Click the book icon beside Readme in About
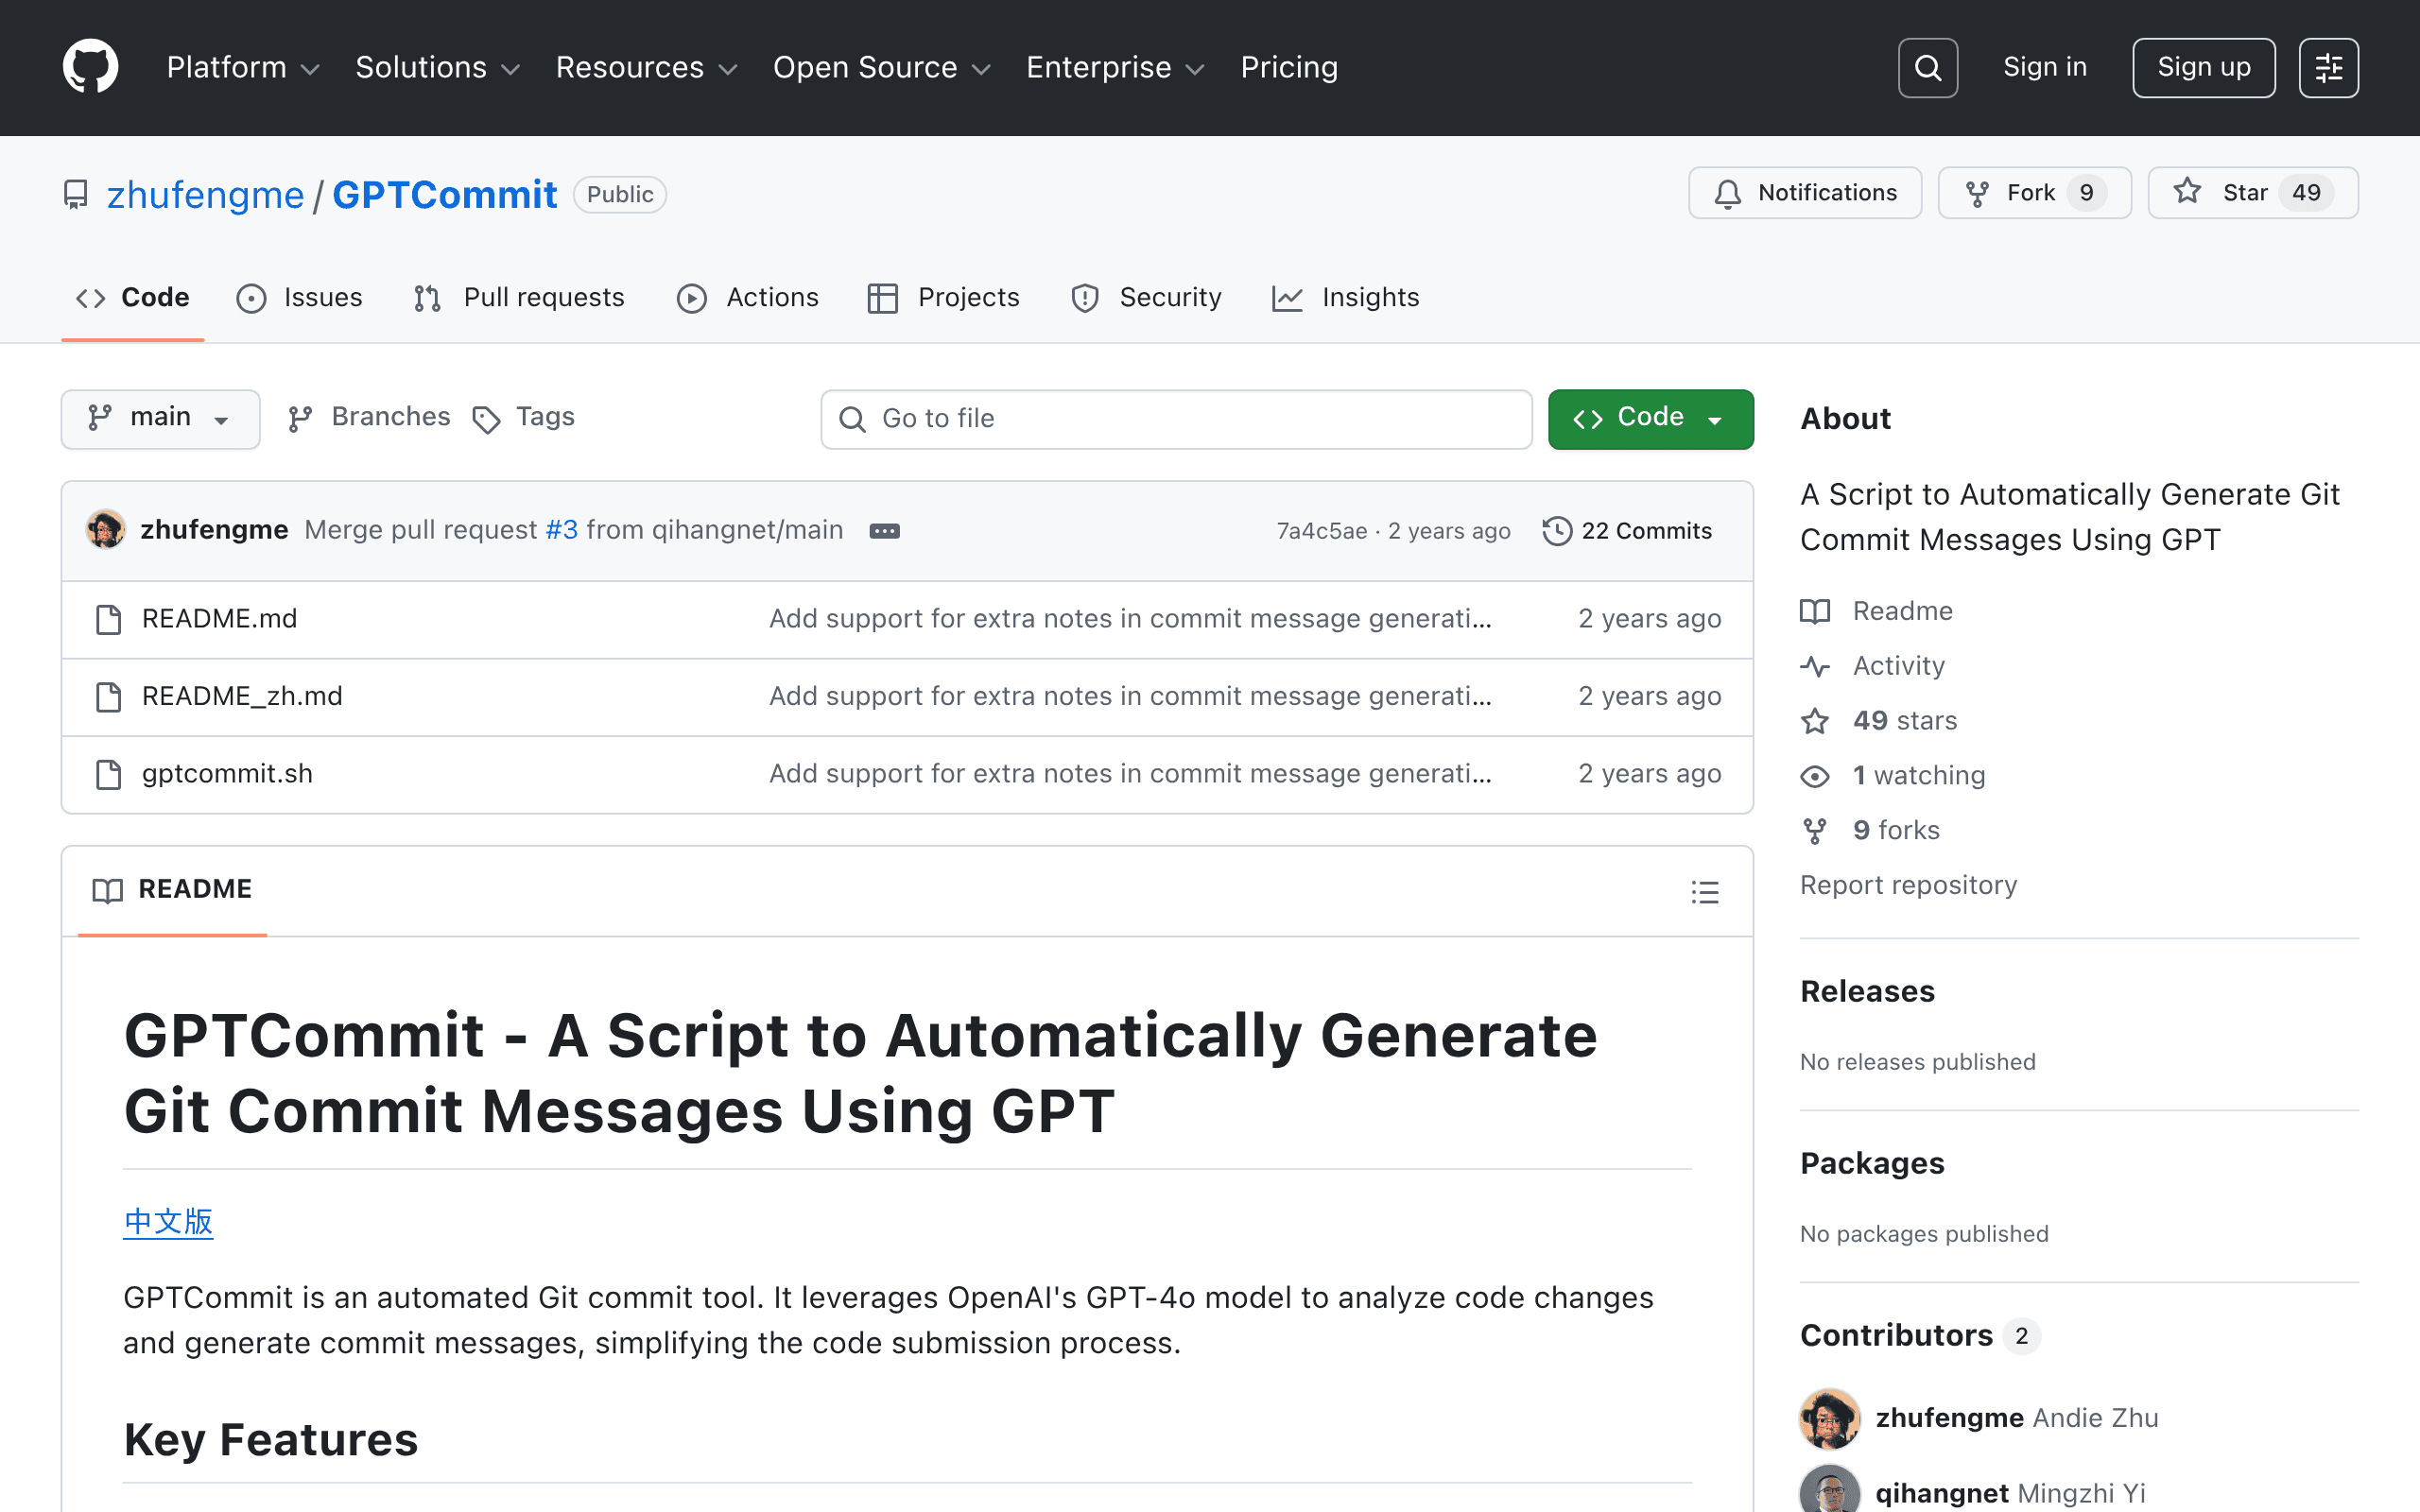This screenshot has width=2420, height=1512. [1815, 611]
